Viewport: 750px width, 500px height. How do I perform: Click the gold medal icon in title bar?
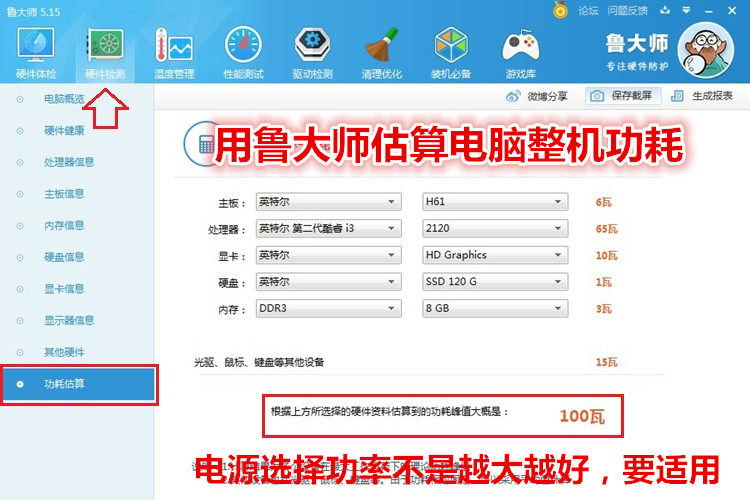pos(560,10)
